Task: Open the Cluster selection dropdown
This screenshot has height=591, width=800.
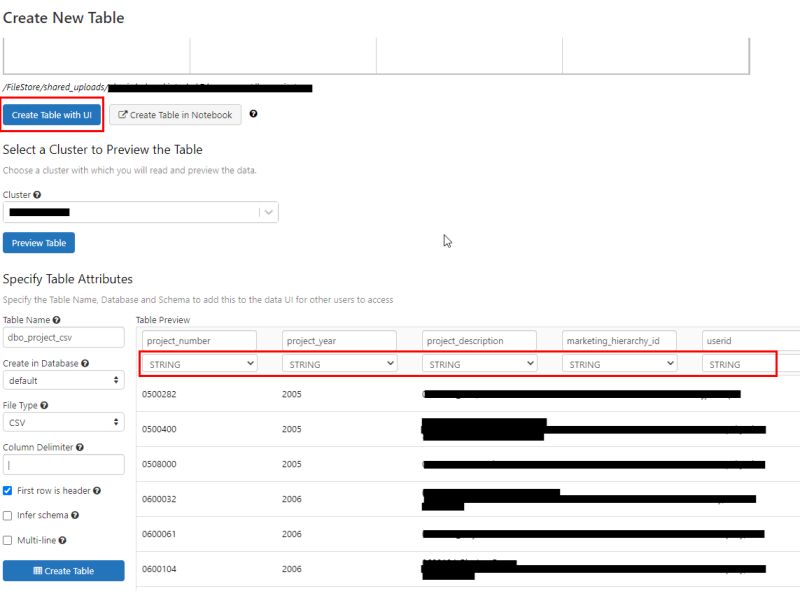Action: [x=267, y=212]
